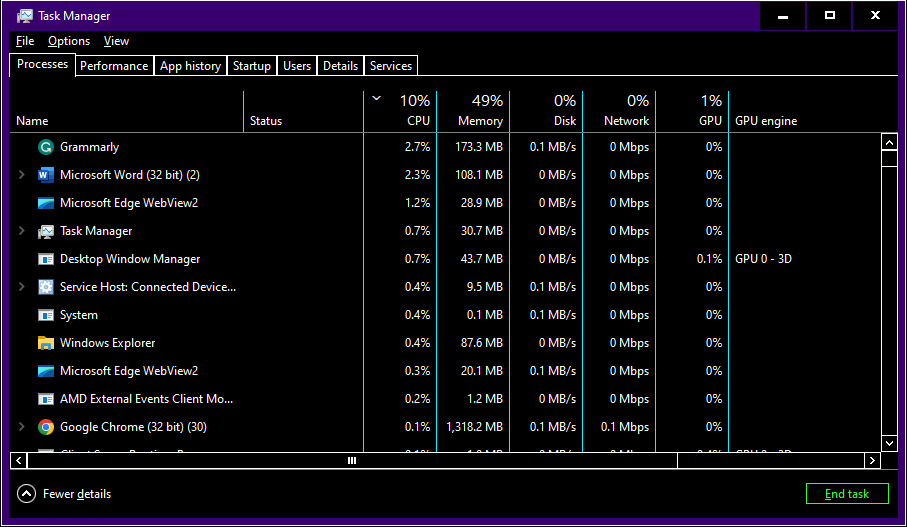This screenshot has height=527, width=907.
Task: Sort processes by Name column header
Action: 127,112
